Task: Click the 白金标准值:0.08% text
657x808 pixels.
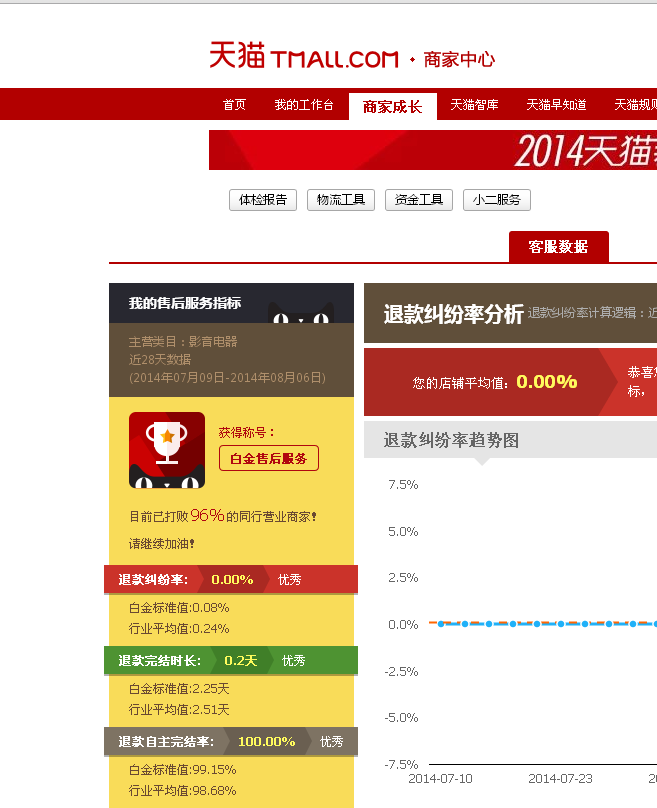Action: (179, 608)
